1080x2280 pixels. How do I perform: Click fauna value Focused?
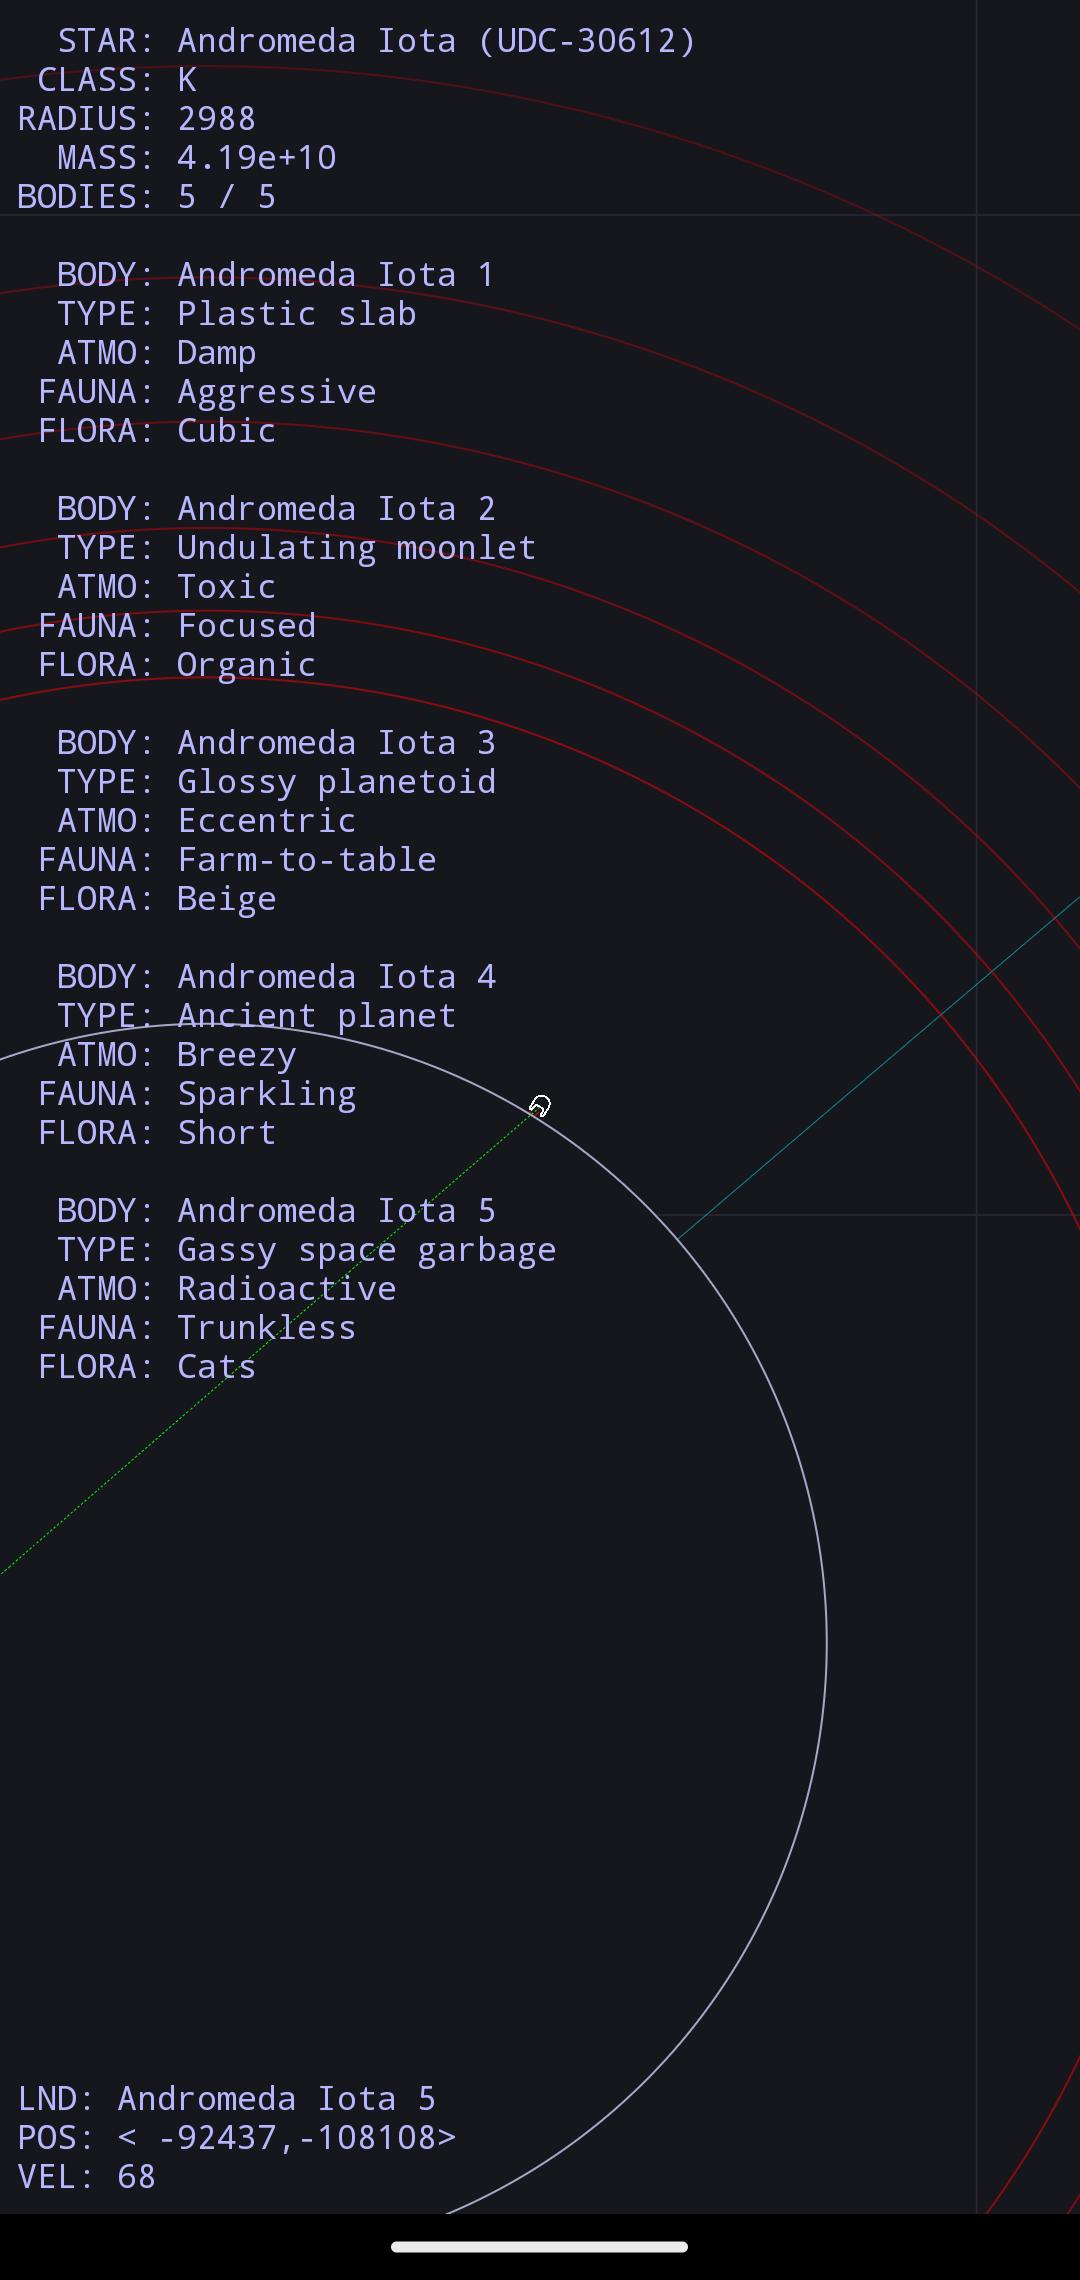point(247,626)
